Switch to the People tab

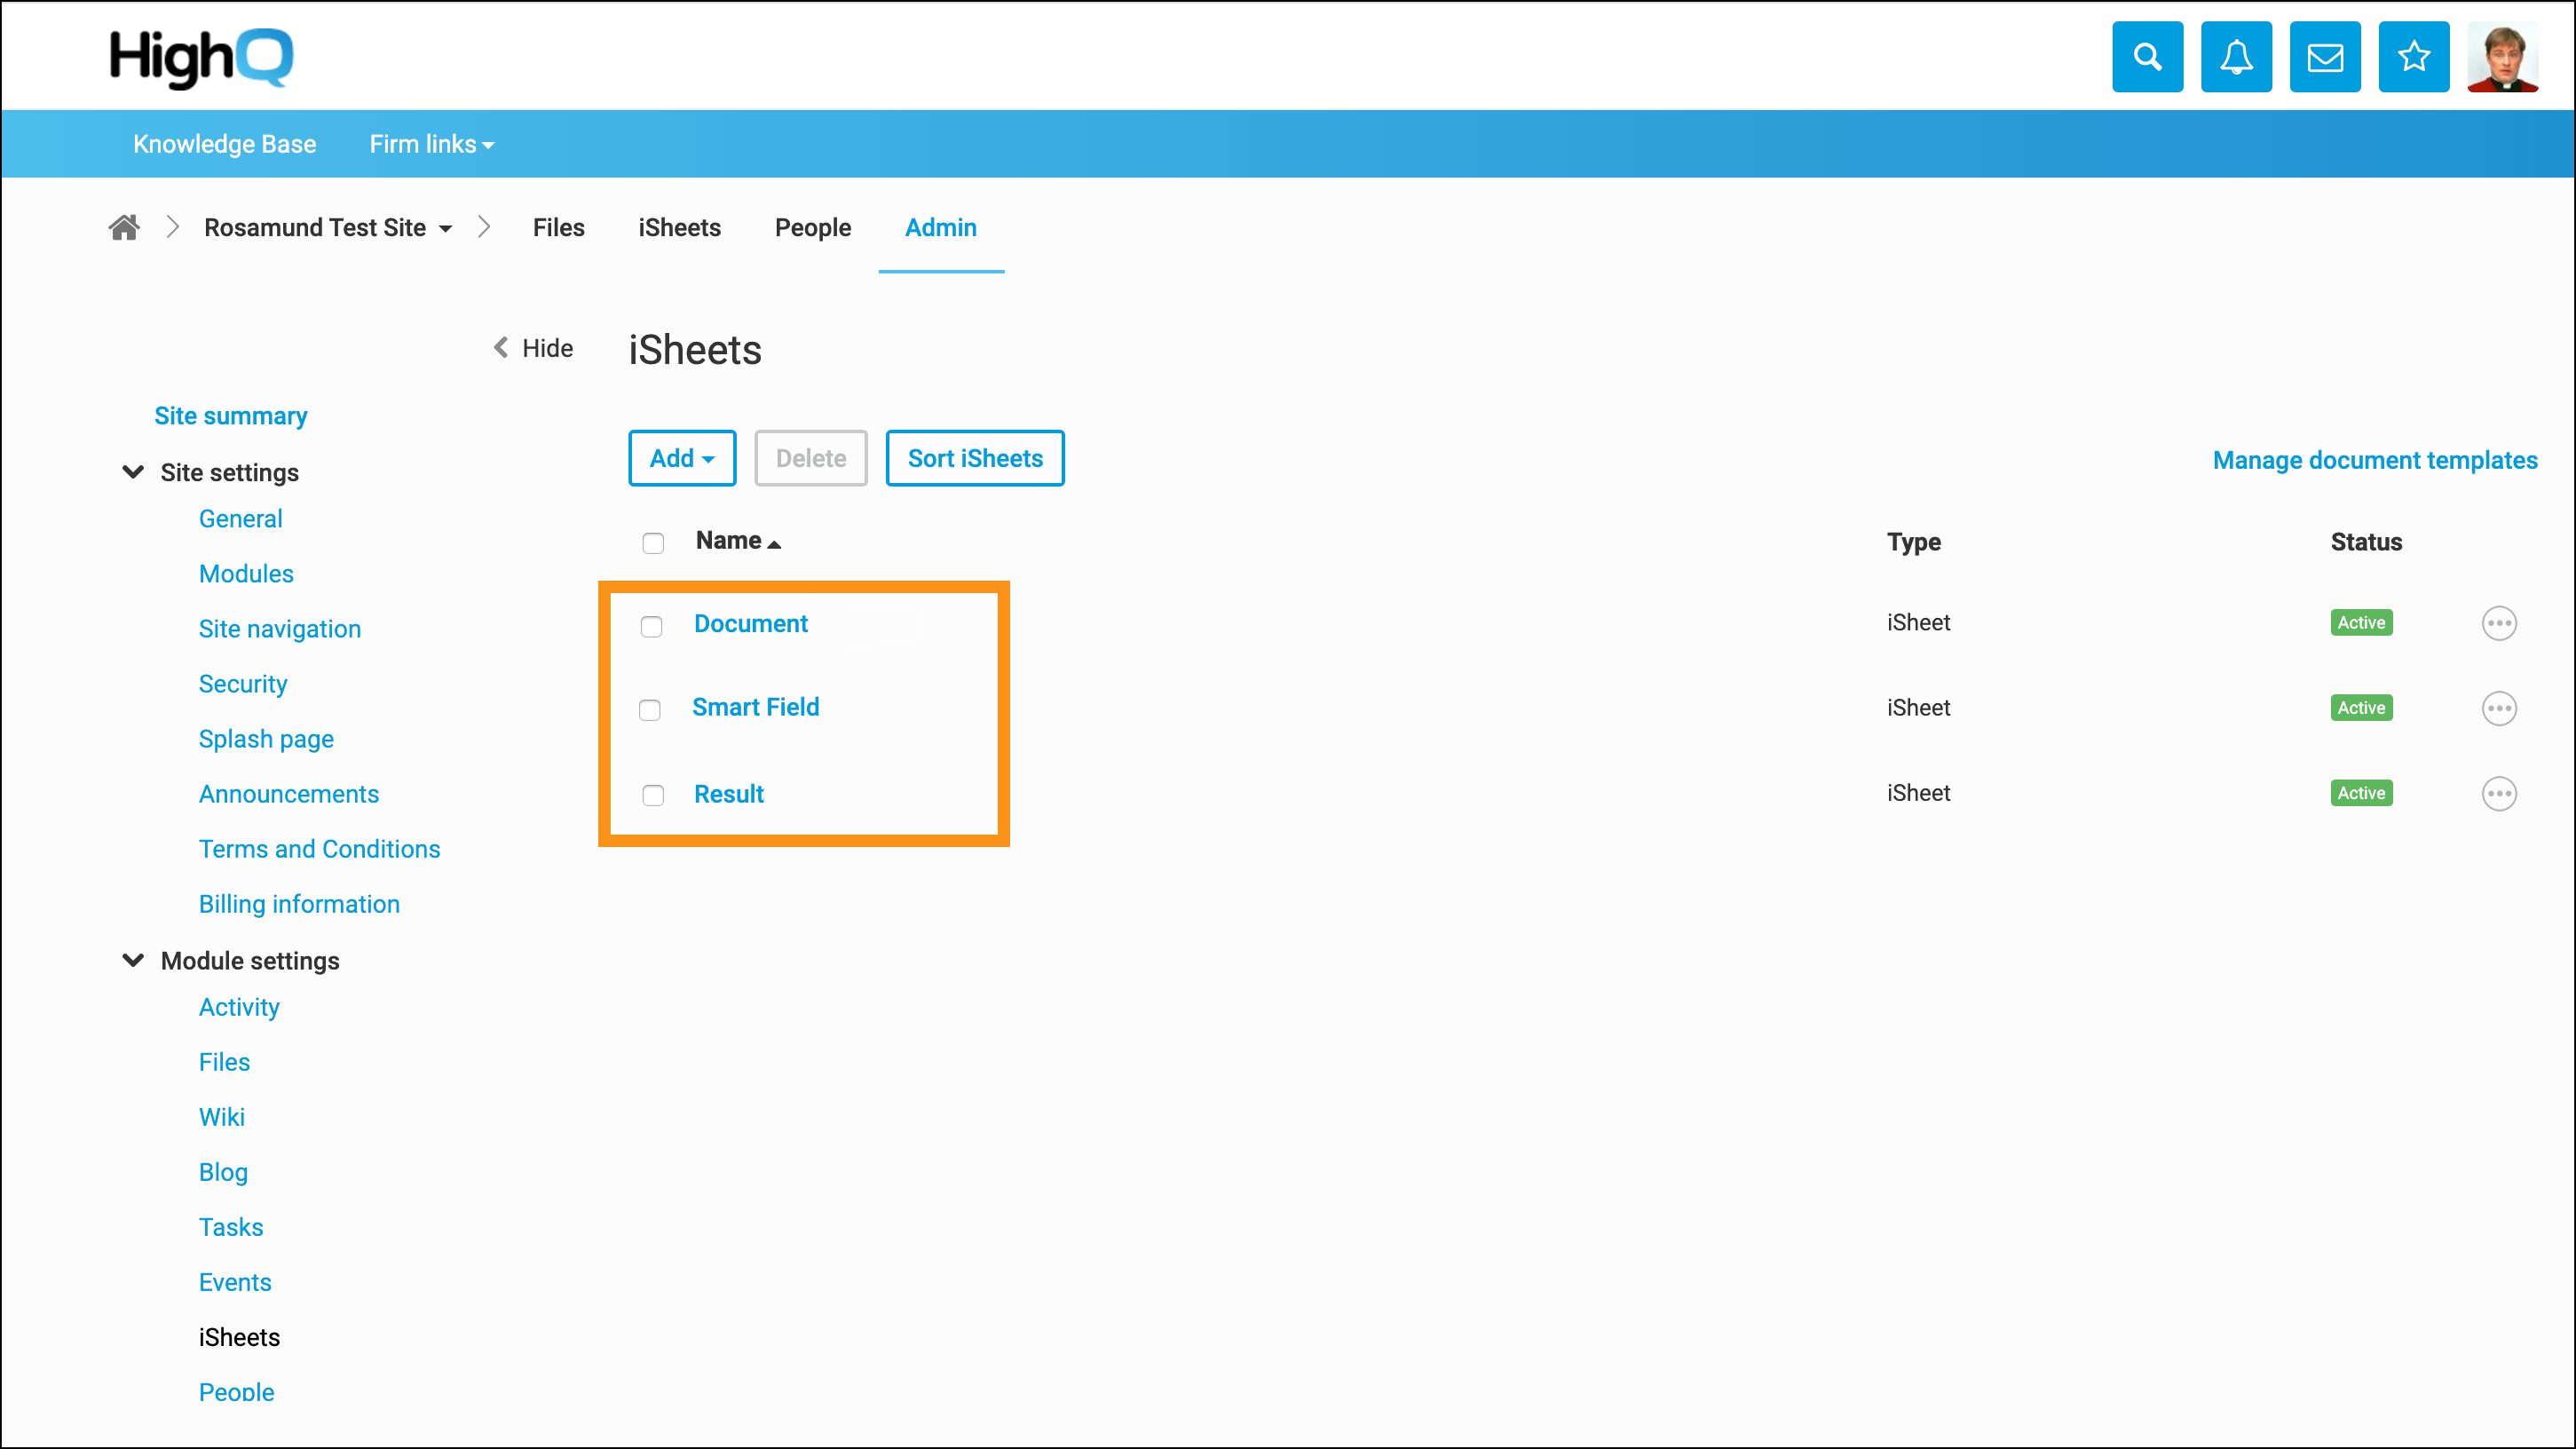tap(812, 228)
